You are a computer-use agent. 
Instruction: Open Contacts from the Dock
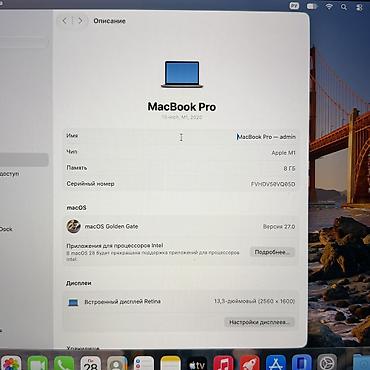tap(117, 363)
